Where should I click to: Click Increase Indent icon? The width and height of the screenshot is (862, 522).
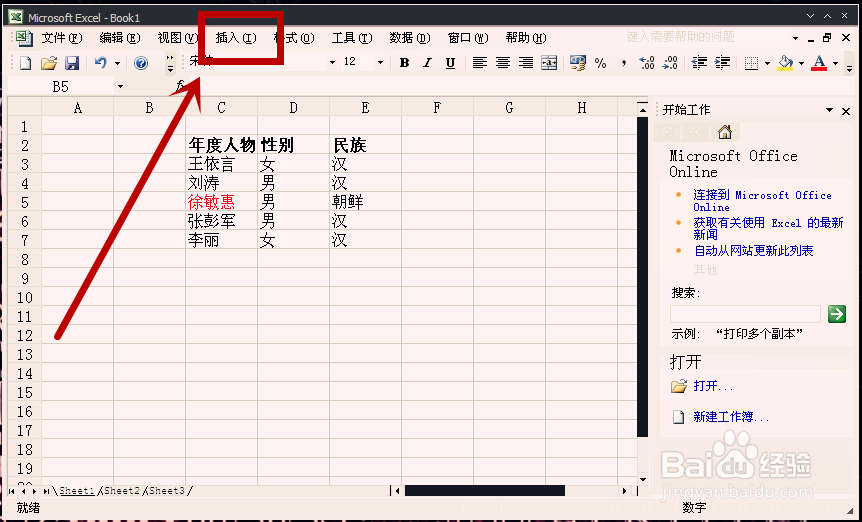tap(722, 63)
